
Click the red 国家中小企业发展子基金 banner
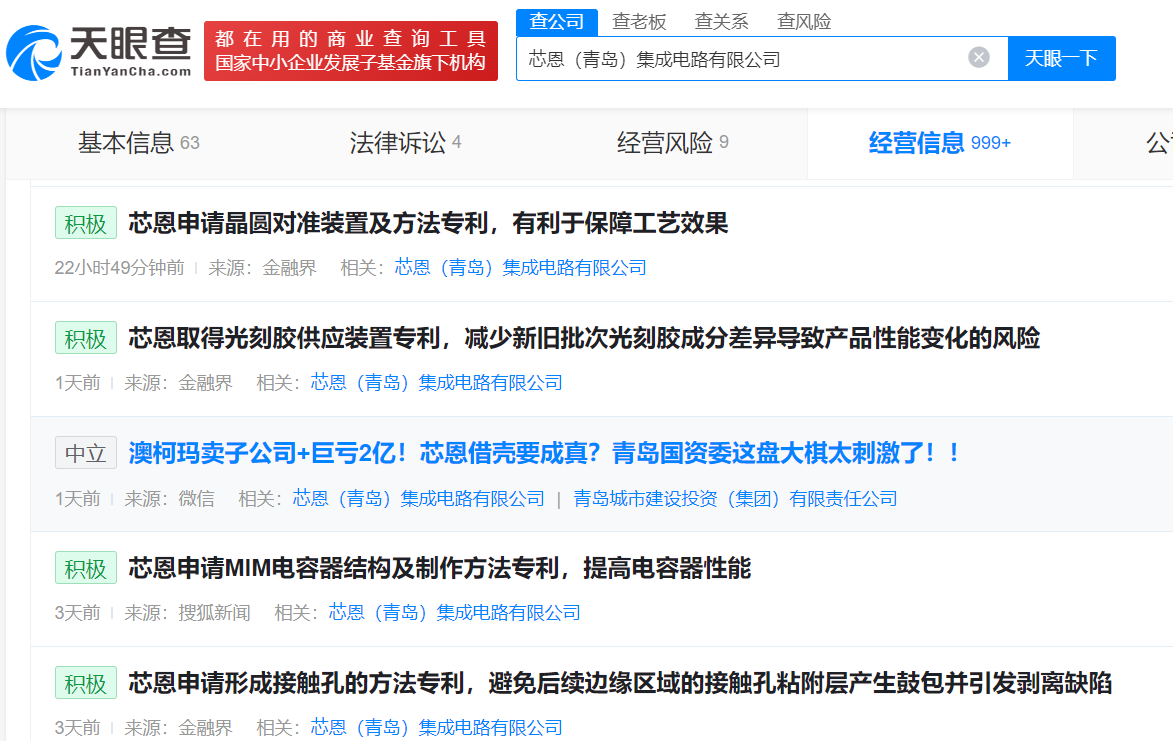tap(351, 51)
